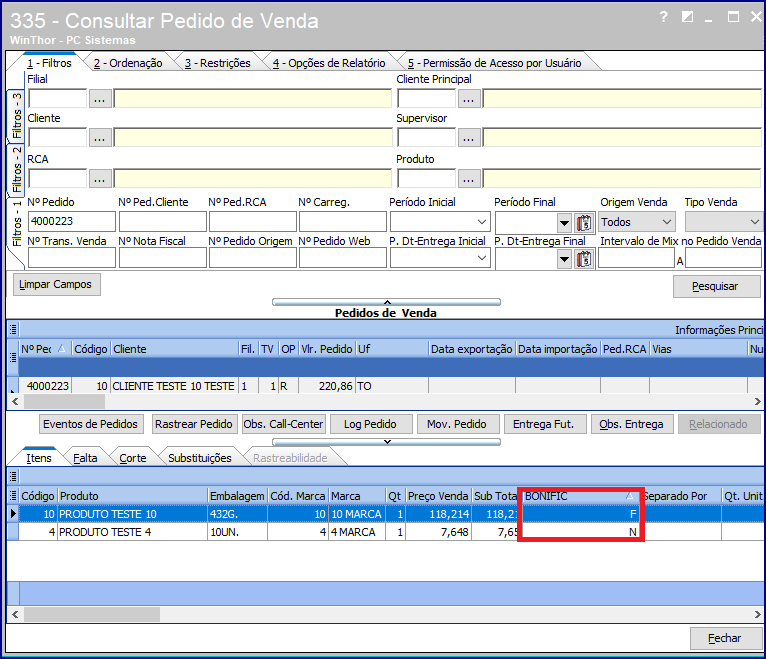Switch to 3 - Restrições tab
The image size is (766, 659).
(217, 63)
